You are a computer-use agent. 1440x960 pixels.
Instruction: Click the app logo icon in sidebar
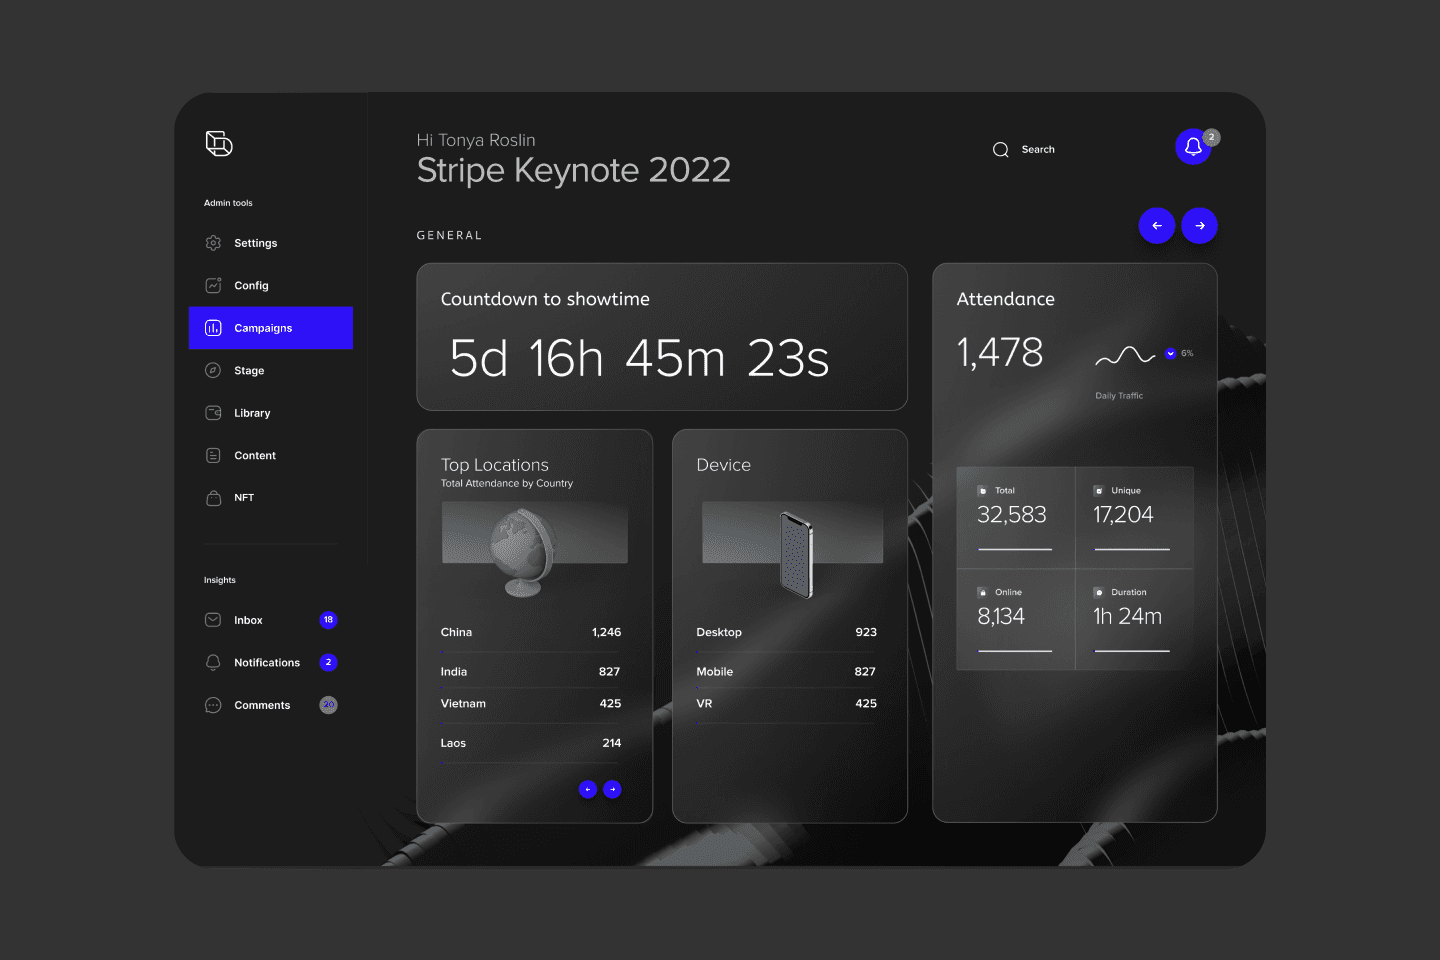pyautogui.click(x=219, y=144)
